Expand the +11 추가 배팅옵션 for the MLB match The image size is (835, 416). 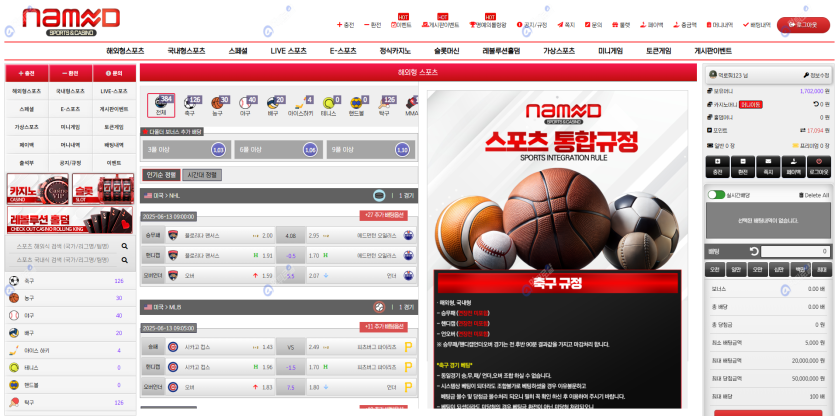[384, 327]
